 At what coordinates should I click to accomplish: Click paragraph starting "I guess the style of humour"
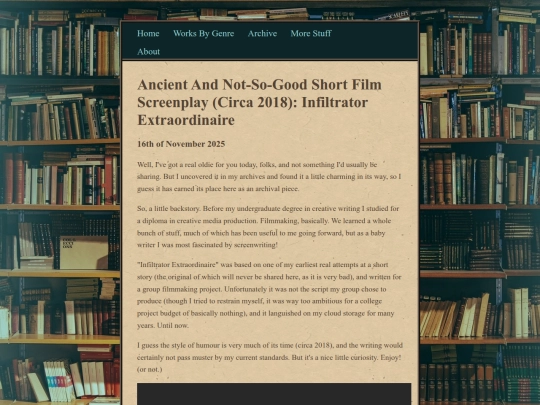[270, 357]
